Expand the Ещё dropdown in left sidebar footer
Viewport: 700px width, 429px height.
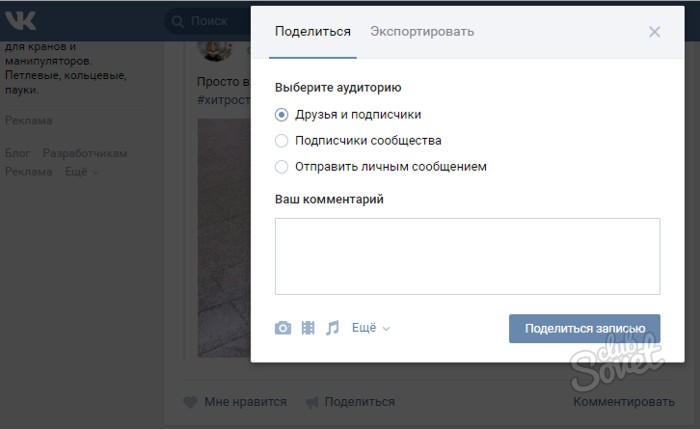click(82, 172)
